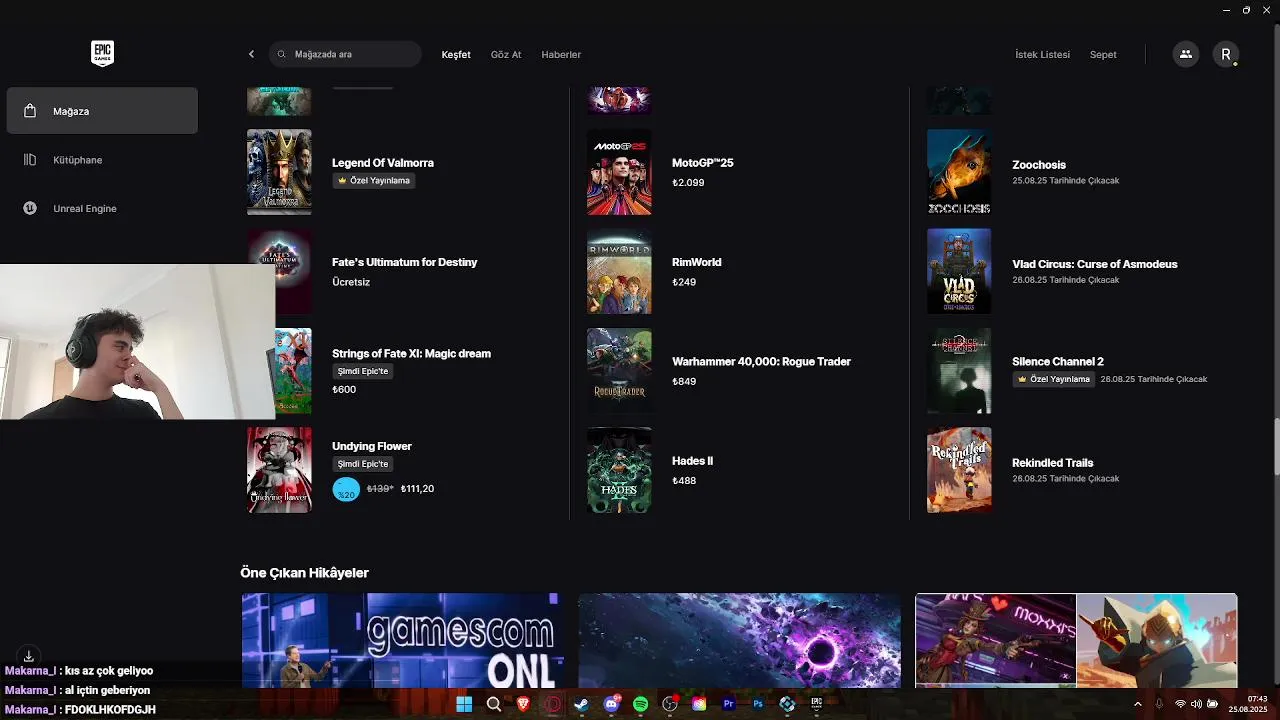This screenshot has width=1280, height=720.
Task: Open the Hades II title
Action: pyautogui.click(x=692, y=461)
